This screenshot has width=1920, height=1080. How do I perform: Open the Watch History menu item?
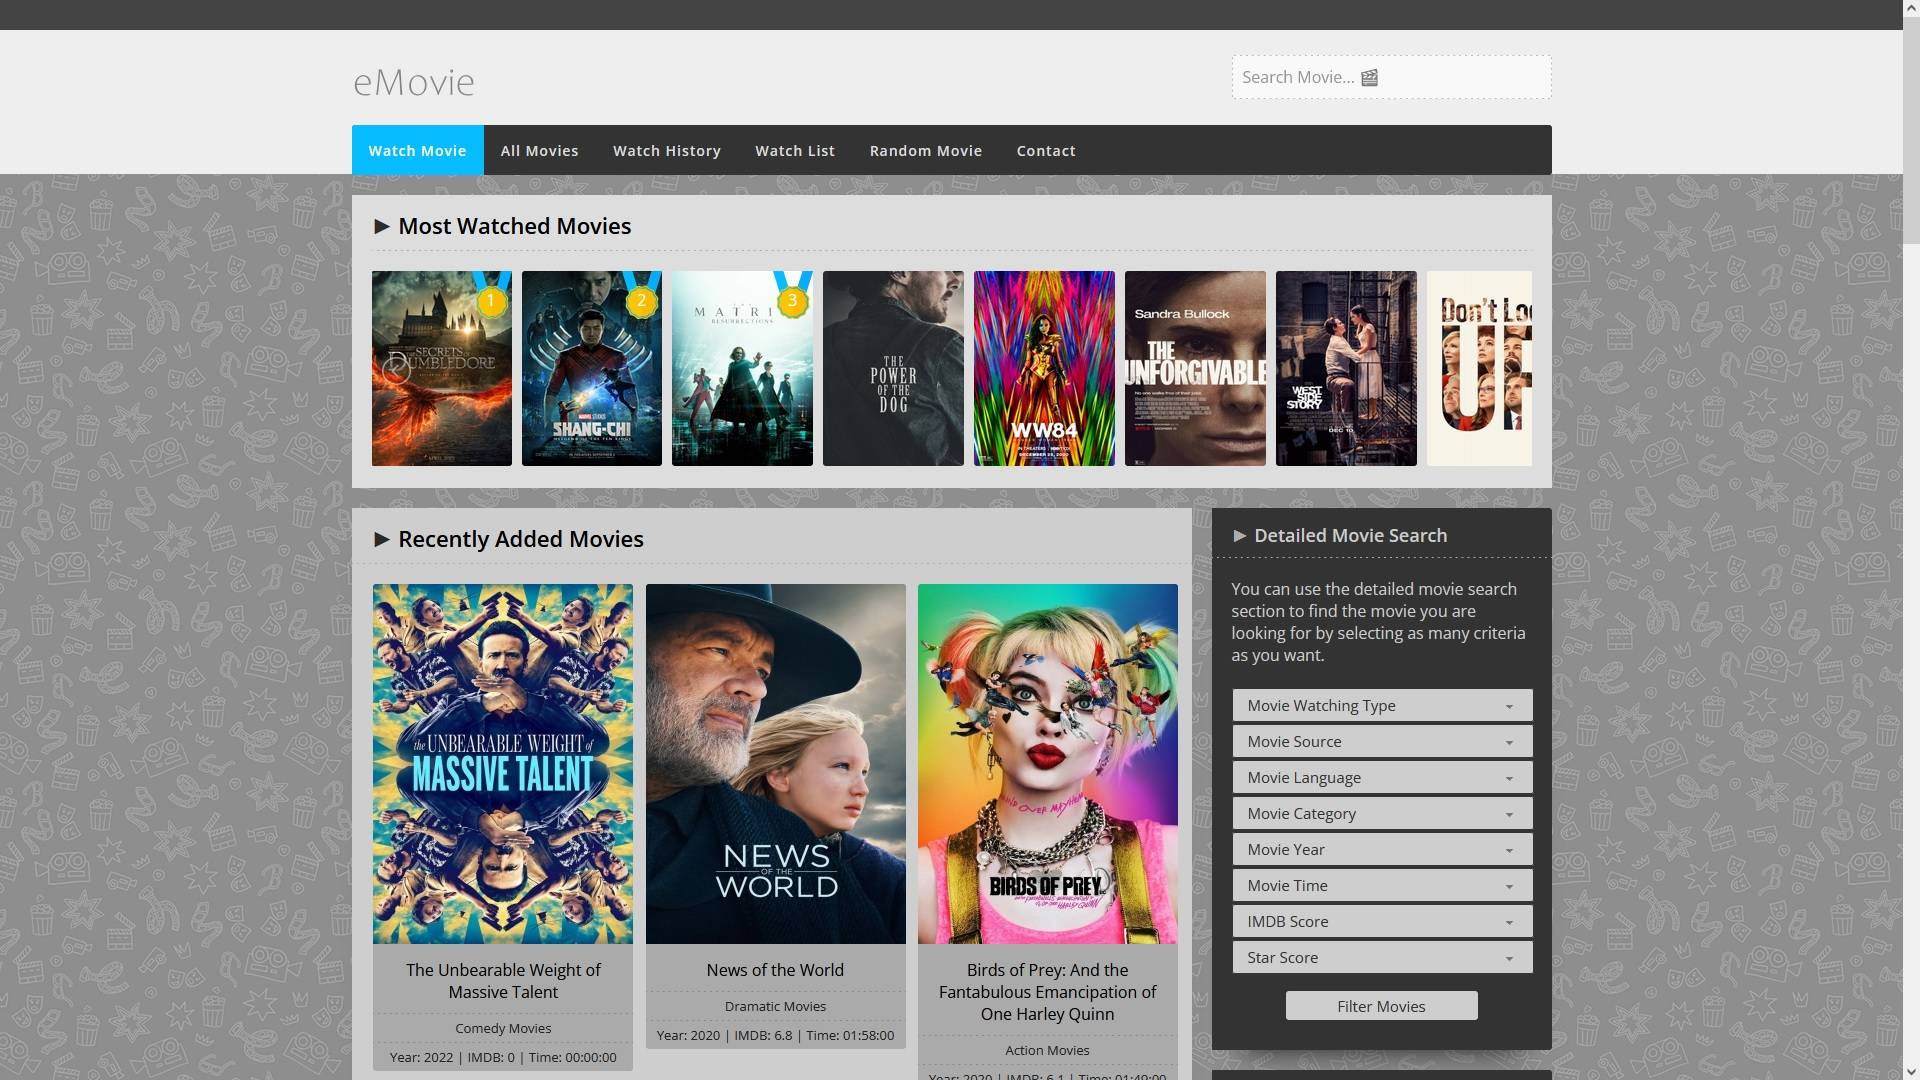pos(666,151)
